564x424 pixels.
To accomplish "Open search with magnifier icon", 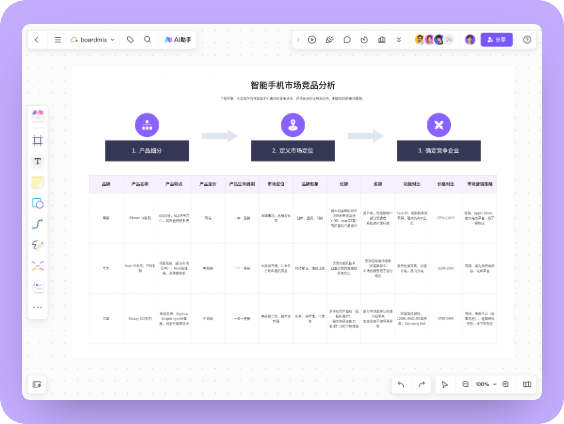I will (147, 40).
